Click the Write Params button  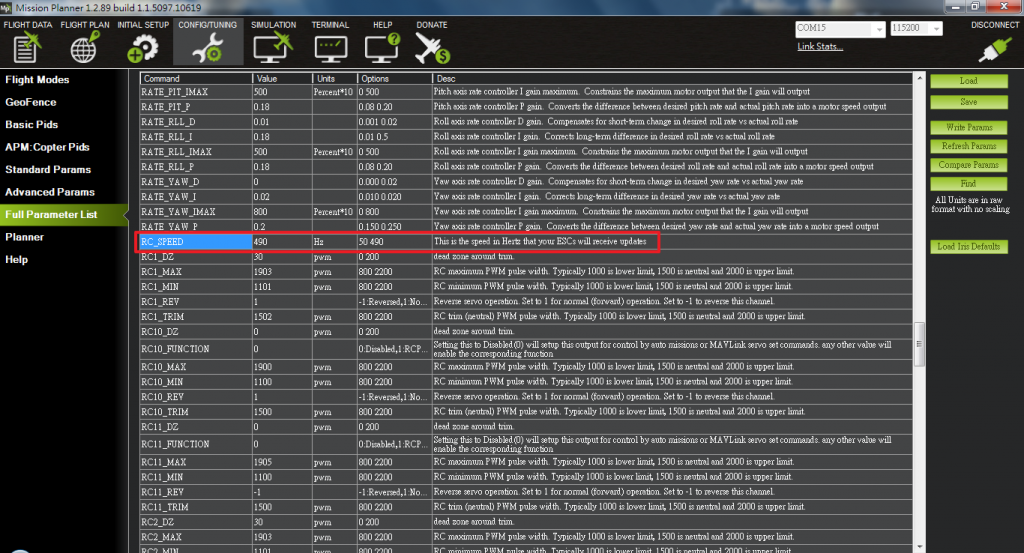968,127
